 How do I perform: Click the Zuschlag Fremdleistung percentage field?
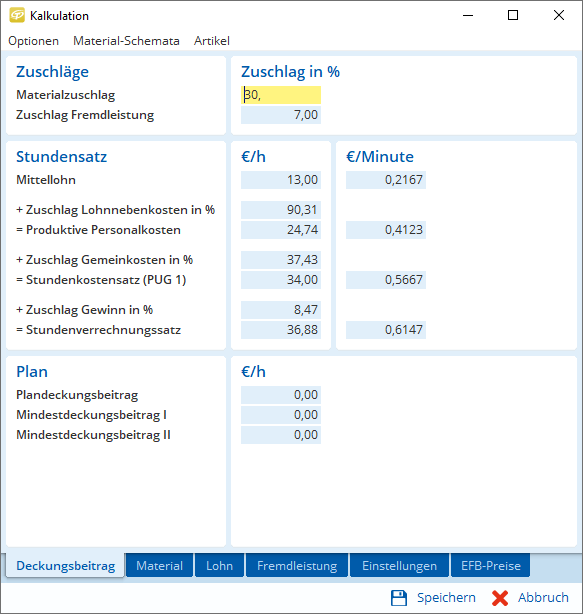point(281,115)
